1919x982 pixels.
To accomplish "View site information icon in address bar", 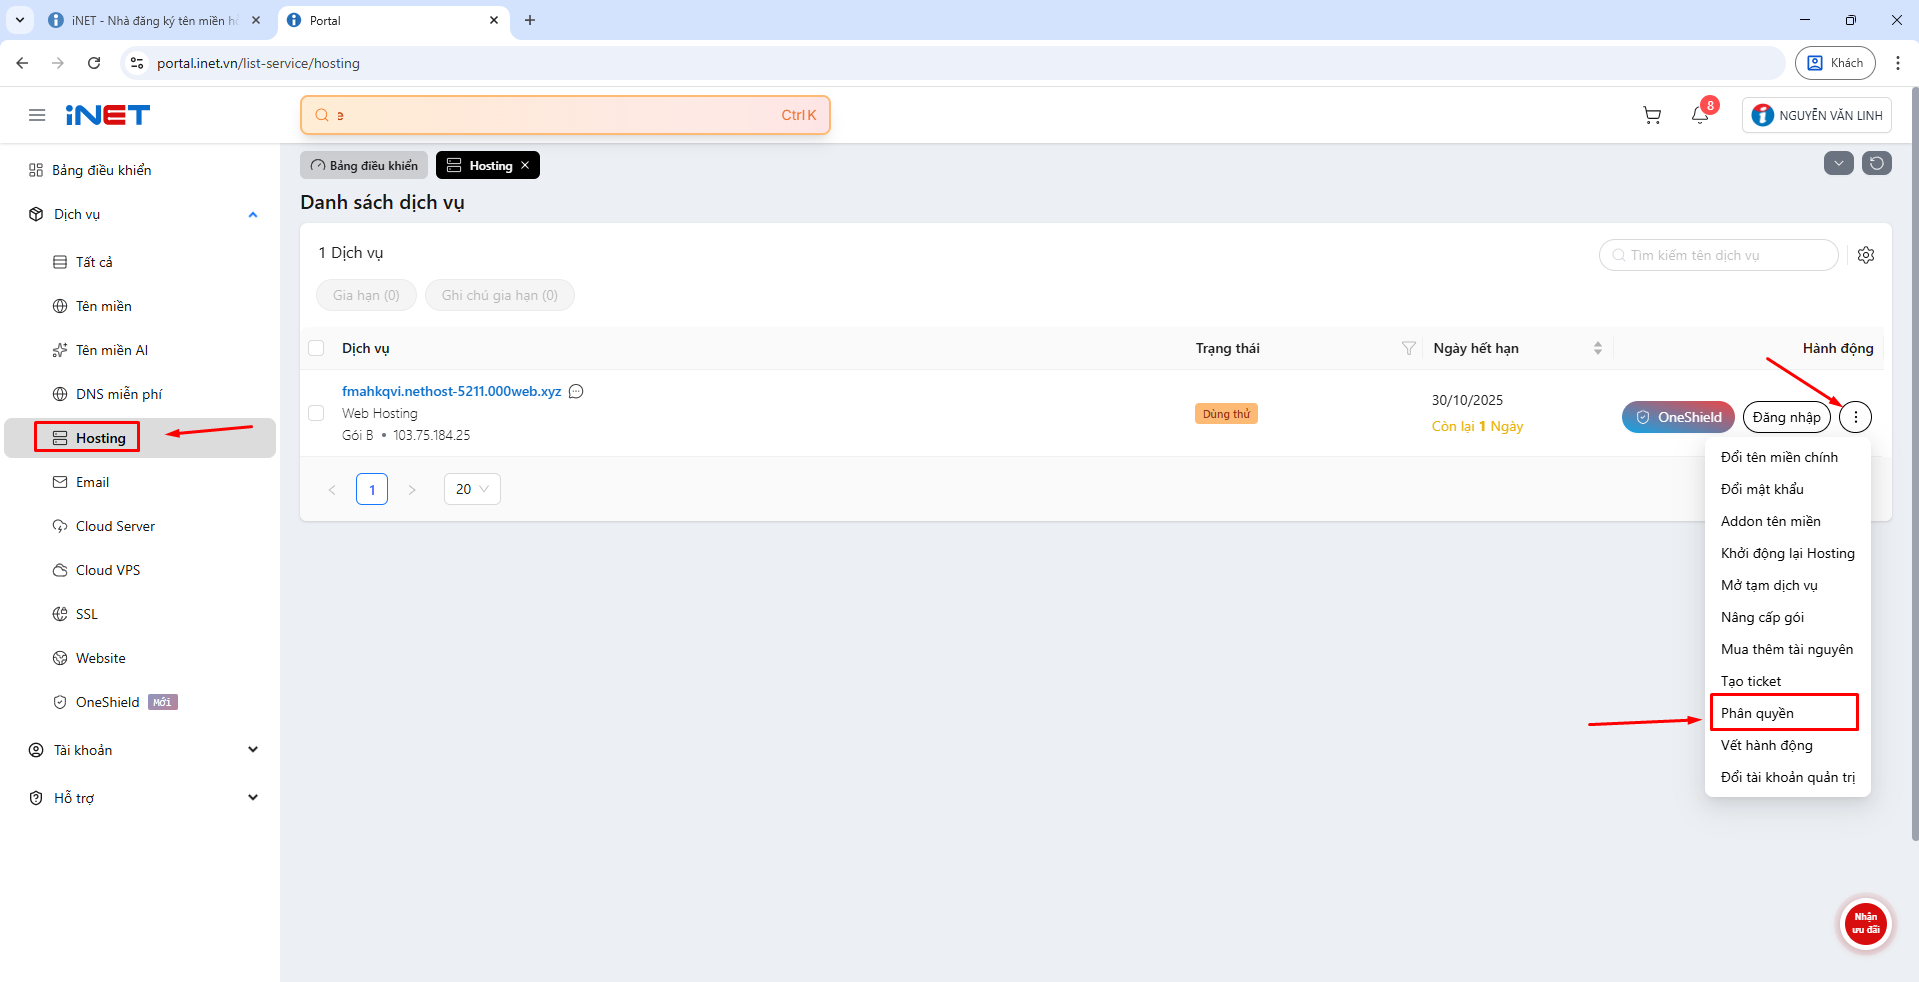I will [137, 63].
